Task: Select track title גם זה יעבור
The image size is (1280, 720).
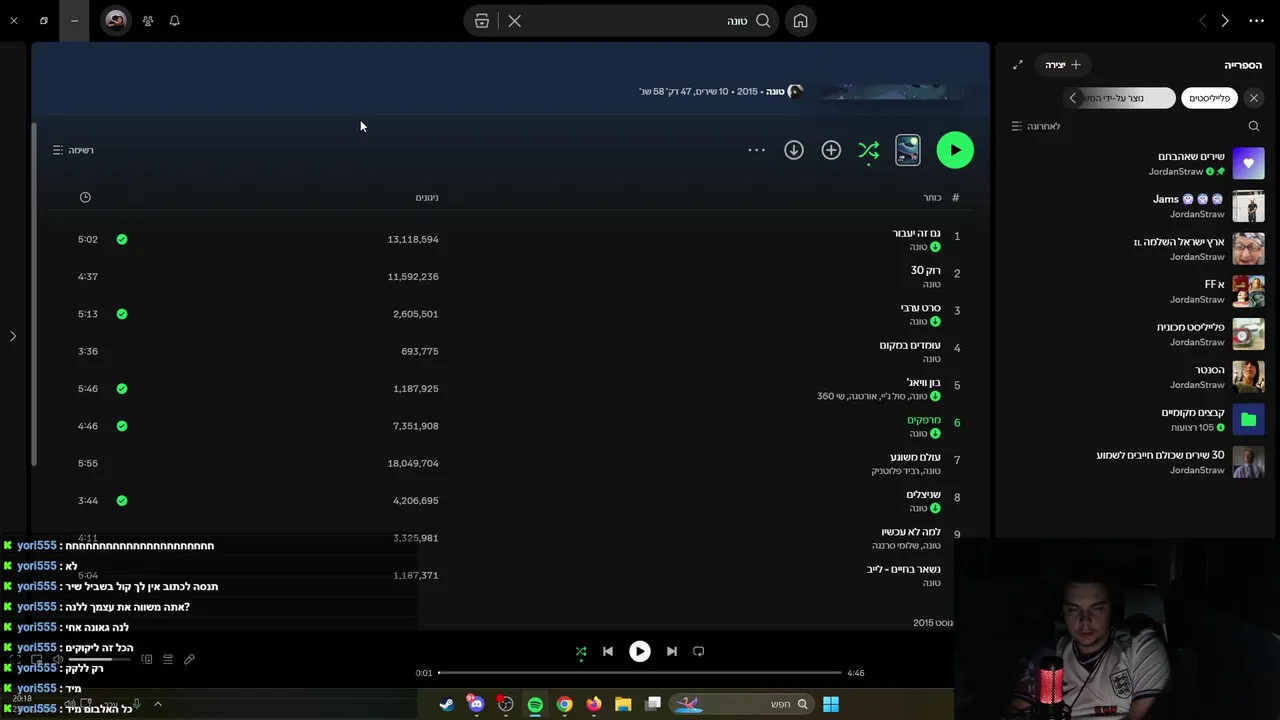Action: tap(916, 233)
